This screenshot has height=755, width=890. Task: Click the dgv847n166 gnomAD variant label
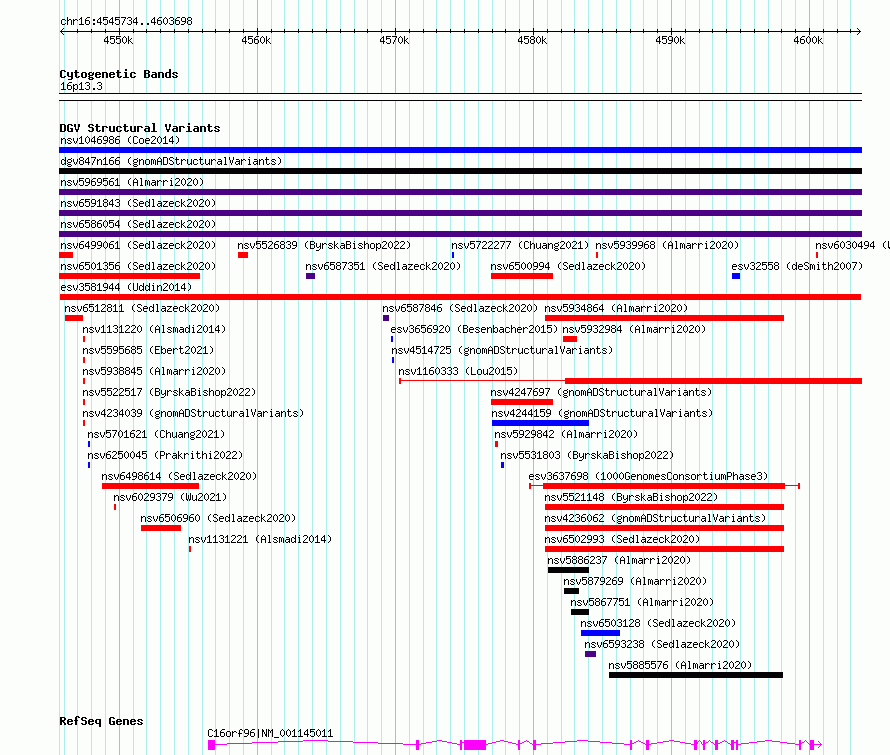pos(171,161)
